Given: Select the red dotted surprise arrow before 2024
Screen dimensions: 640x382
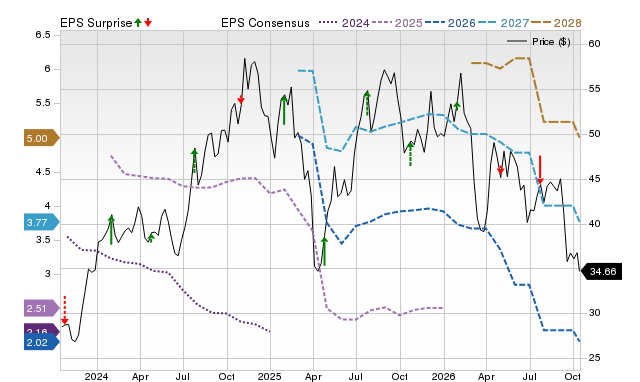Looking at the screenshot, I should (64, 311).
